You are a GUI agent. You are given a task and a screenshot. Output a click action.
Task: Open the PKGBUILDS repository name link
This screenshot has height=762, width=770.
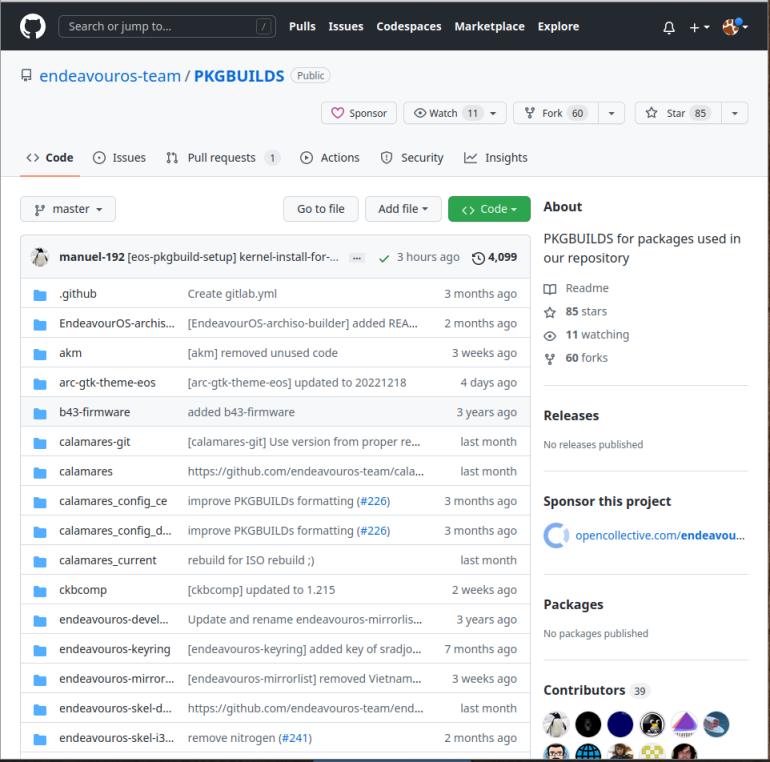tap(239, 76)
